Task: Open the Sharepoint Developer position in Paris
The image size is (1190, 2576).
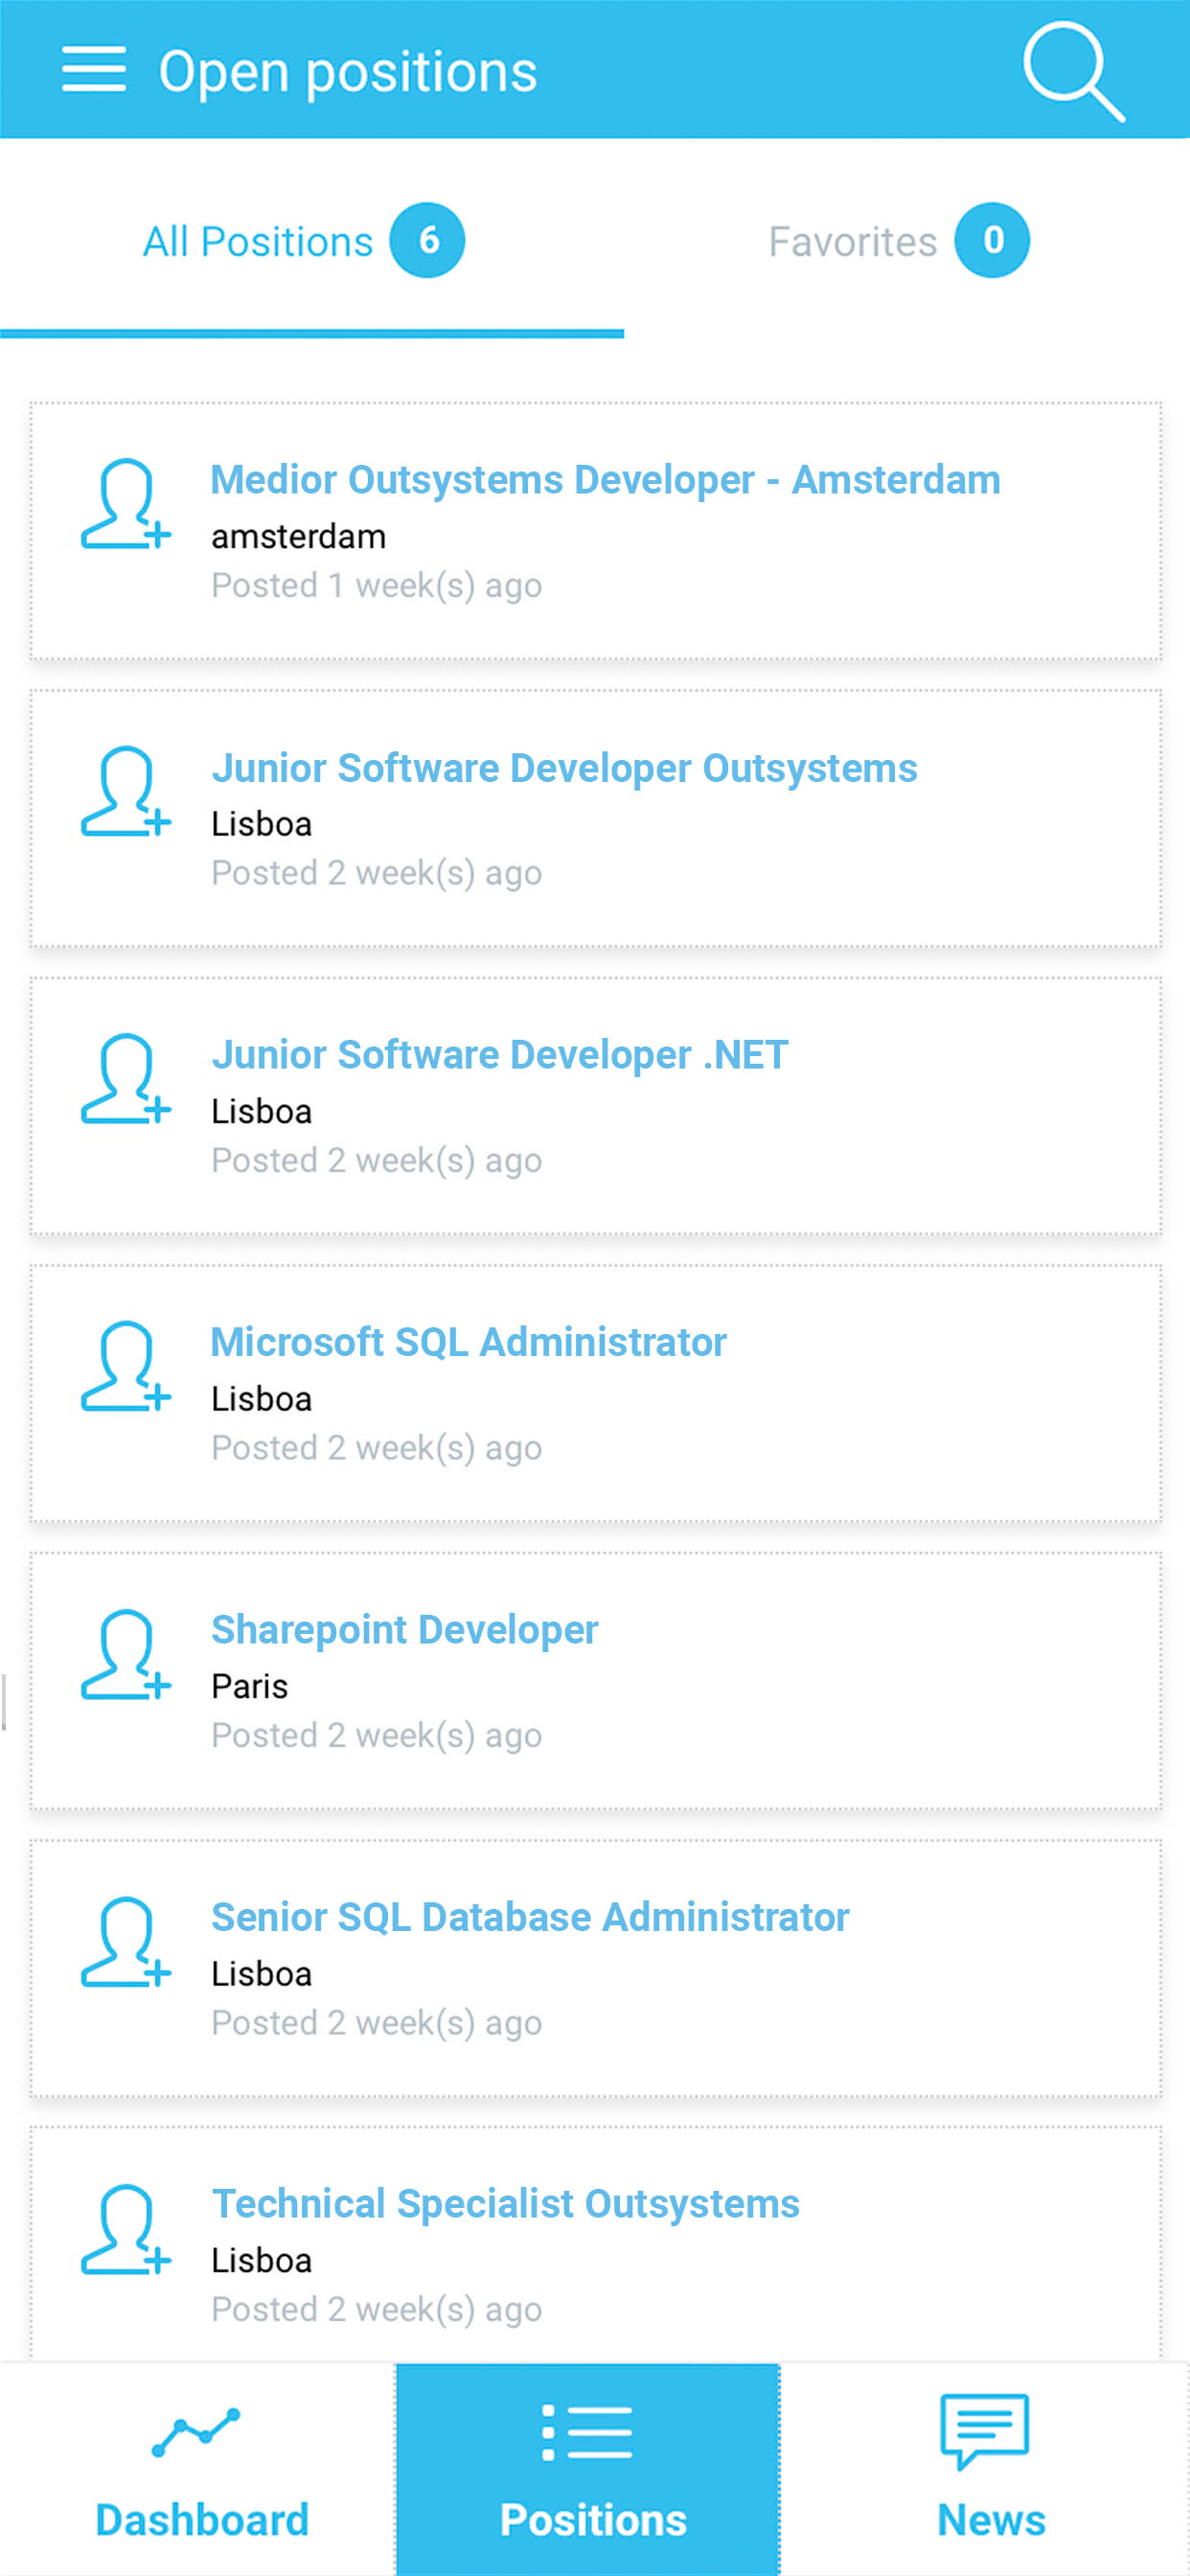Action: pos(404,1630)
